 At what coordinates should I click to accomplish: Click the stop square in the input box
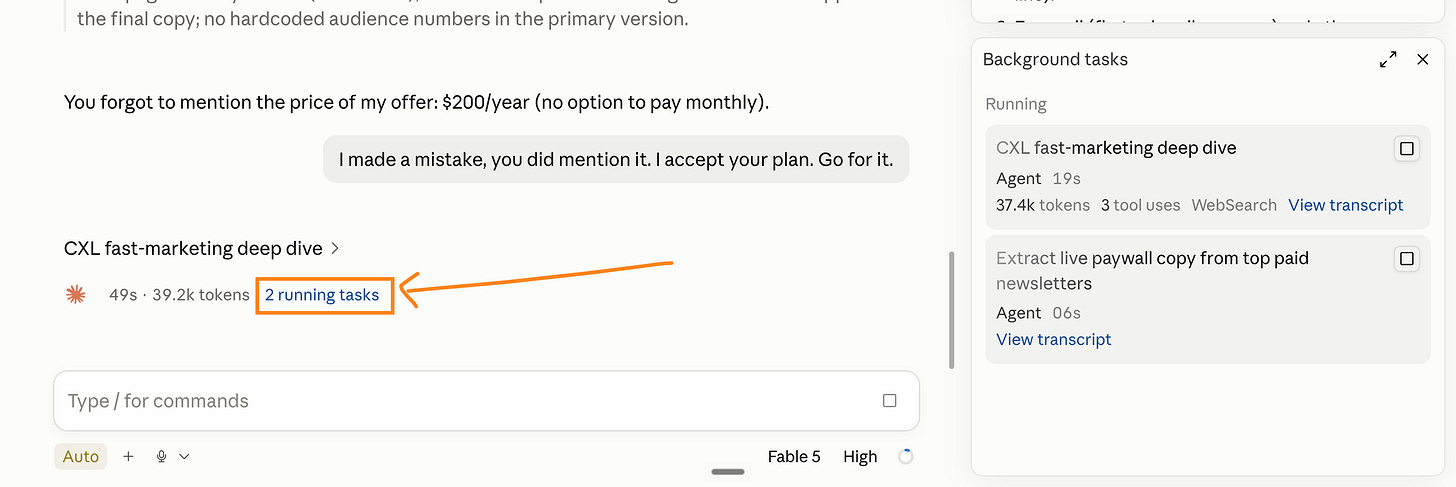coord(890,401)
